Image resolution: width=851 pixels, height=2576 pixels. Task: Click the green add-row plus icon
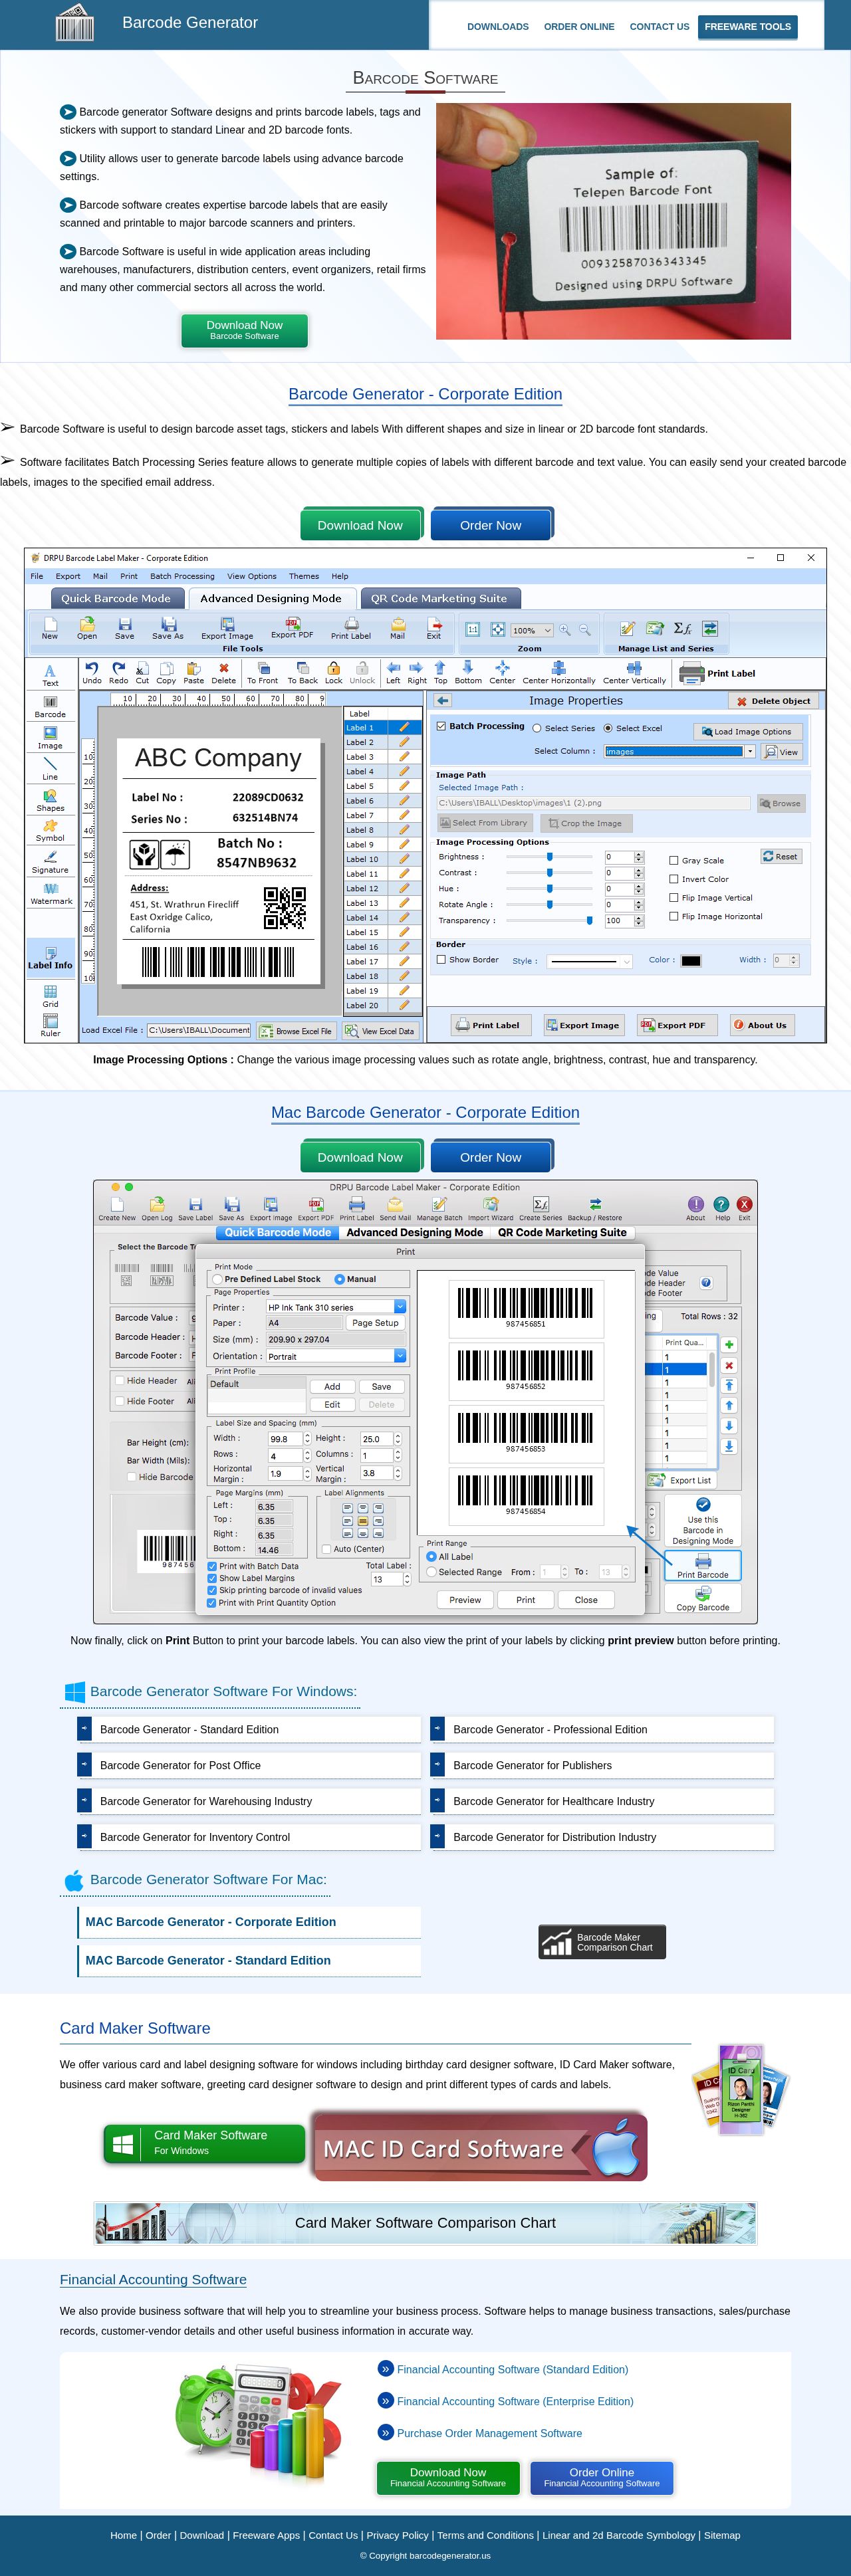(x=729, y=1345)
